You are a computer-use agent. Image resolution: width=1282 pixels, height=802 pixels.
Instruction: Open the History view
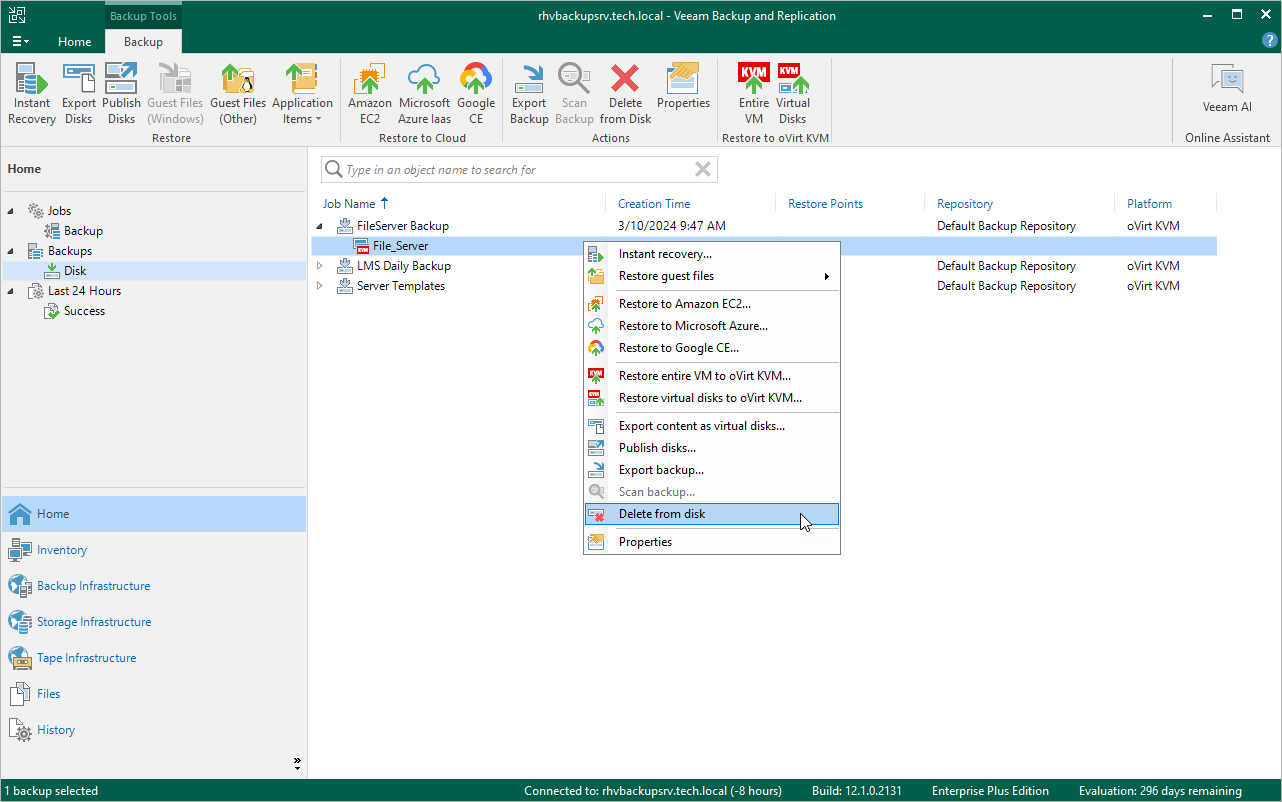[x=154, y=730]
